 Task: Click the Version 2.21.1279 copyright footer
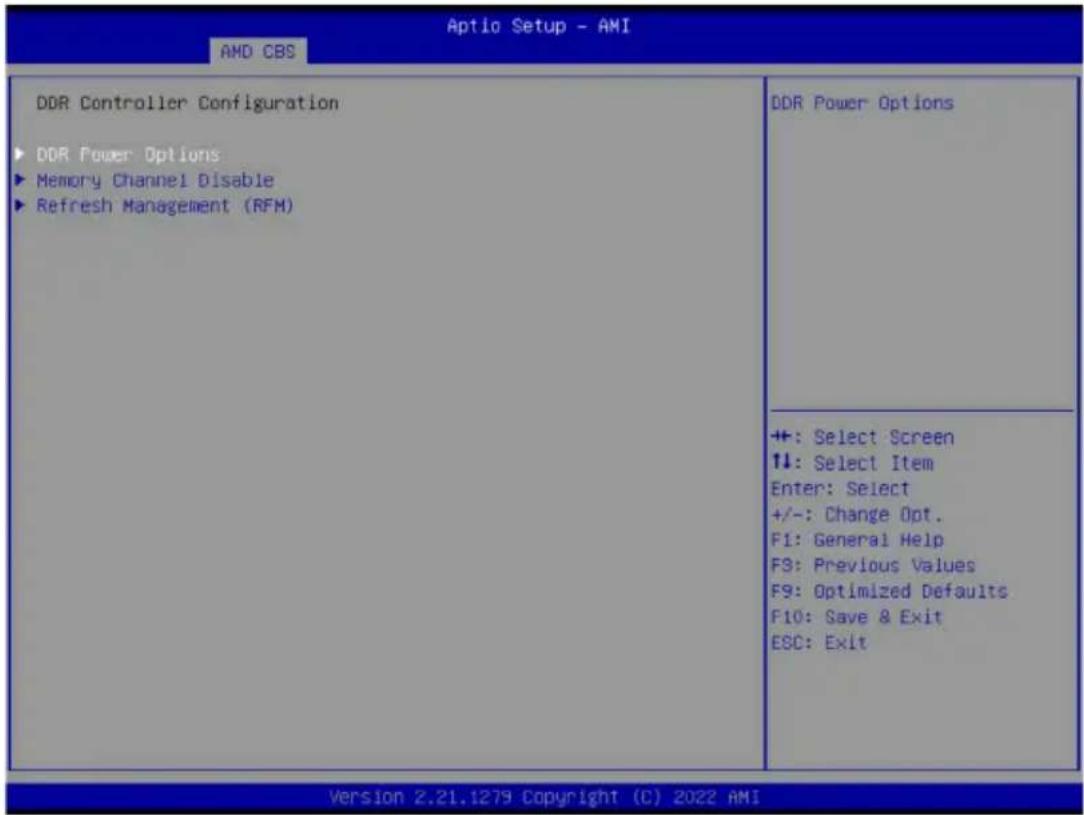pos(544,797)
